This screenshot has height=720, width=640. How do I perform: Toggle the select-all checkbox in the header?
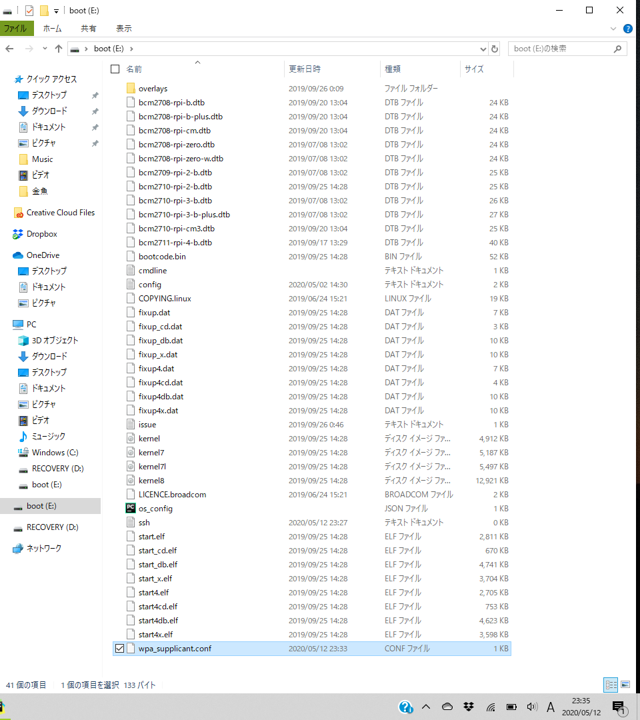[x=115, y=69]
